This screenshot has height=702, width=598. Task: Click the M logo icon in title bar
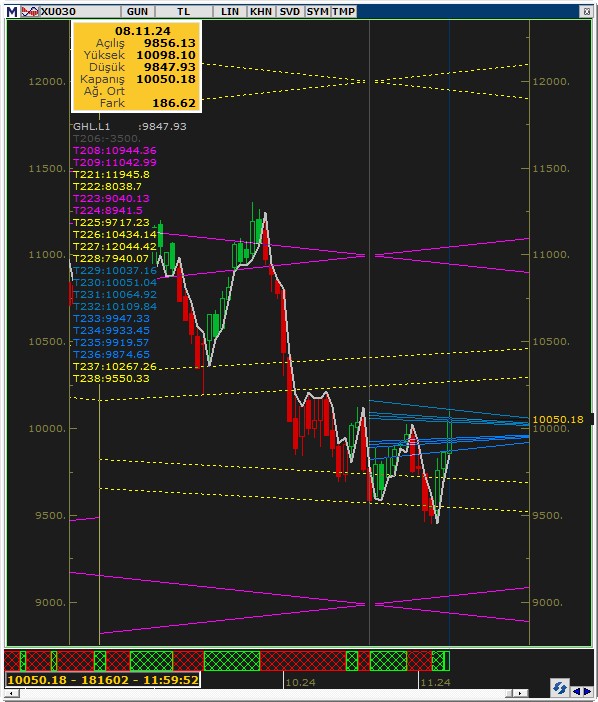pyautogui.click(x=12, y=12)
